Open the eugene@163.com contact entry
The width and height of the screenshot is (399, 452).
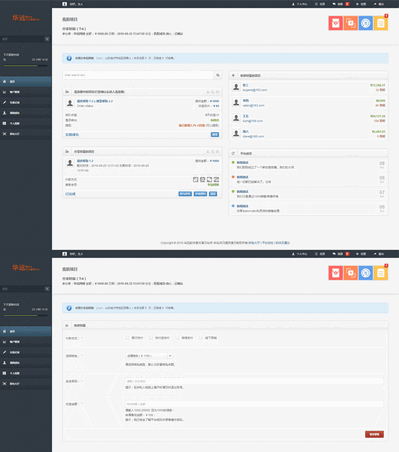[x=308, y=87]
